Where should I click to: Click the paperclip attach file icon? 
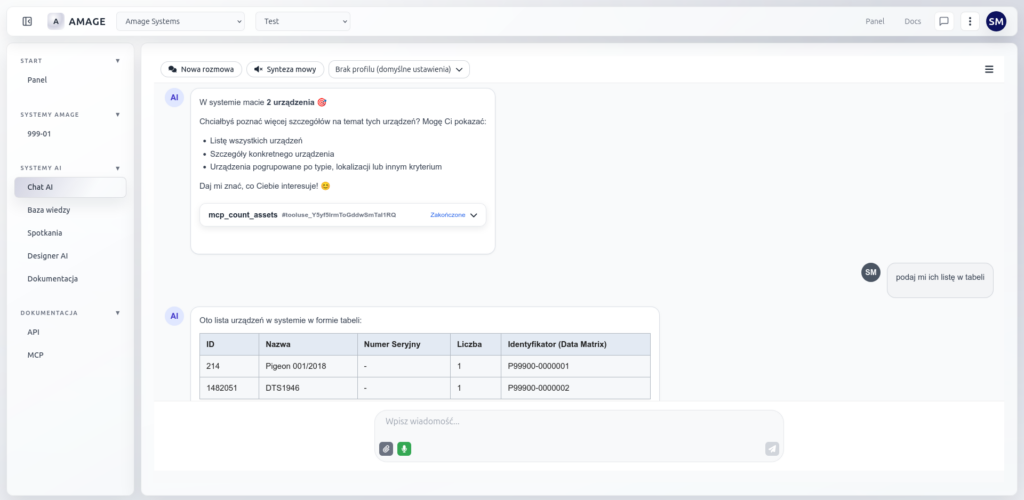(x=386, y=449)
